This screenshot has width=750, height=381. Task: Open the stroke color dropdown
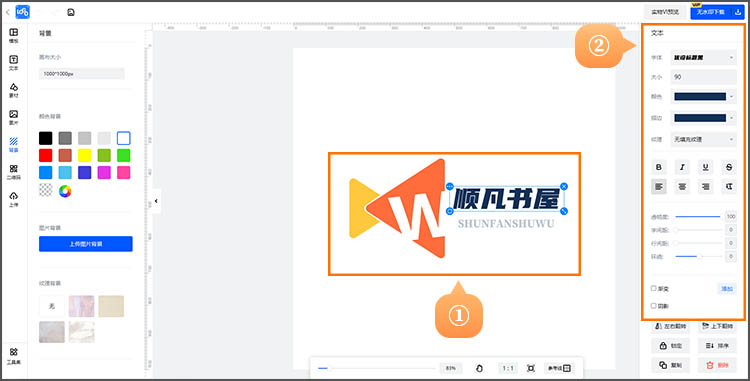click(703, 118)
